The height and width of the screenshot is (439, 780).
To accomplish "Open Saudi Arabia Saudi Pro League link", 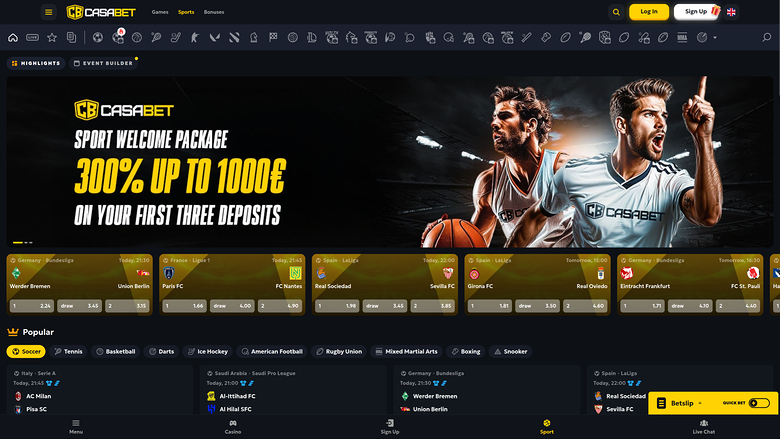I will click(x=251, y=373).
